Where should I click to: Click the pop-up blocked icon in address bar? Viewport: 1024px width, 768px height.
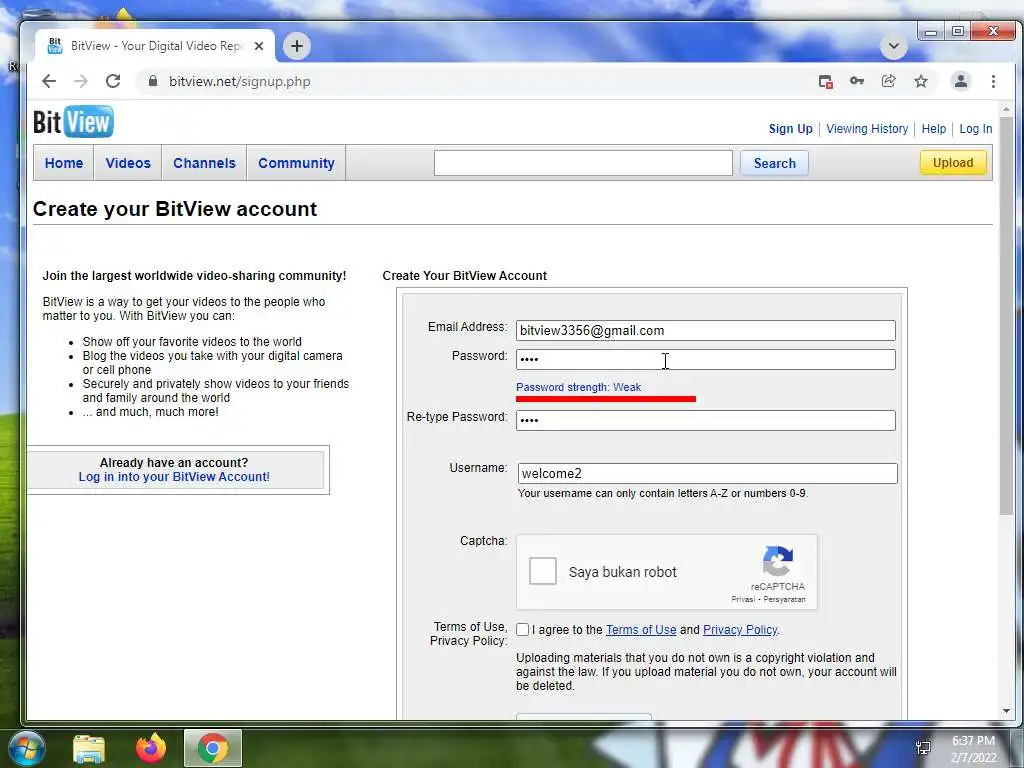coord(825,81)
